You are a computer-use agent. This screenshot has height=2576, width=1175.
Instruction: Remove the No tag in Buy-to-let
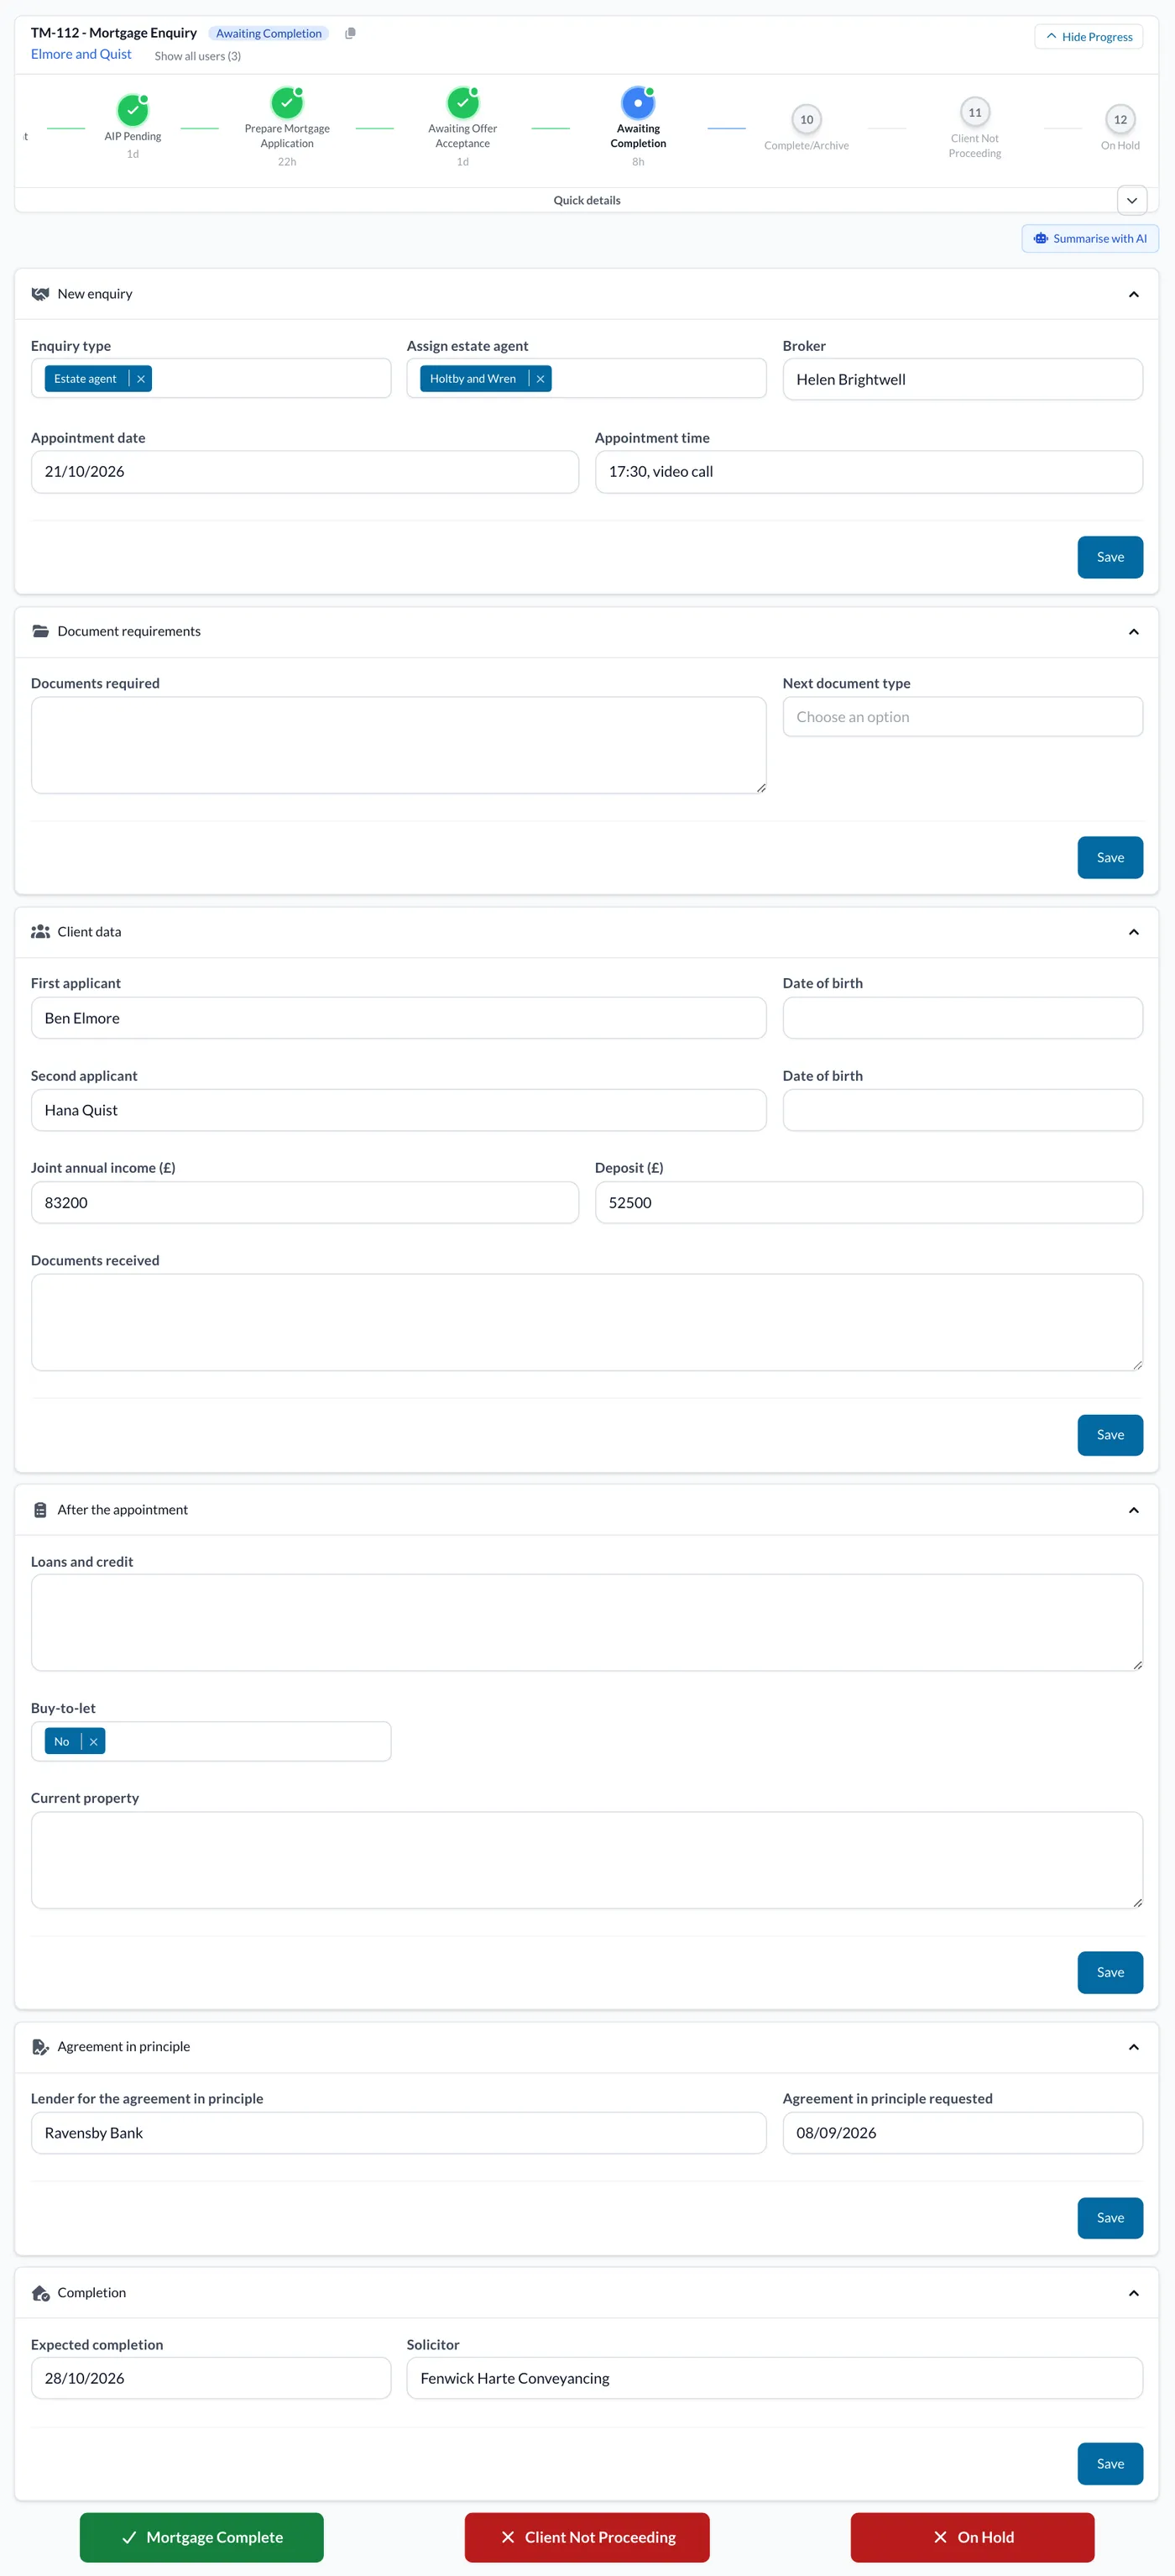[93, 1741]
